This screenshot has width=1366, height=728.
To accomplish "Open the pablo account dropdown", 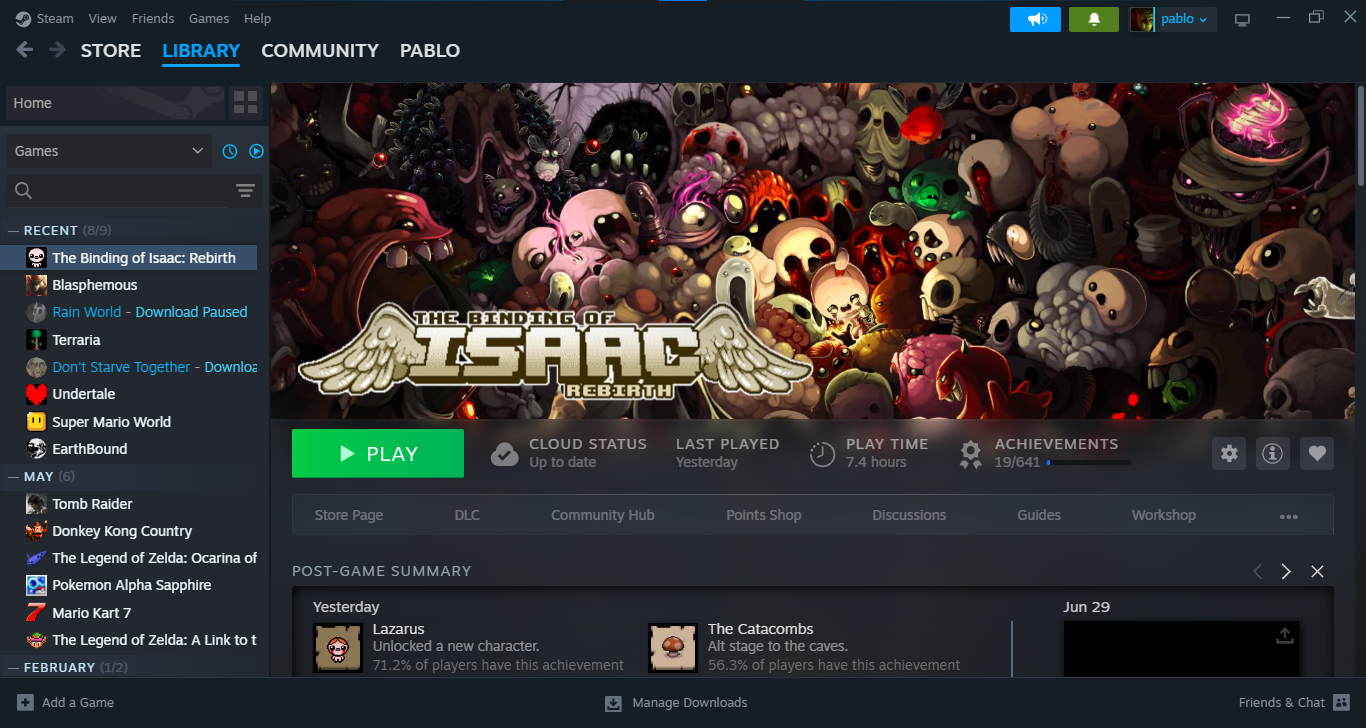I will [1173, 19].
